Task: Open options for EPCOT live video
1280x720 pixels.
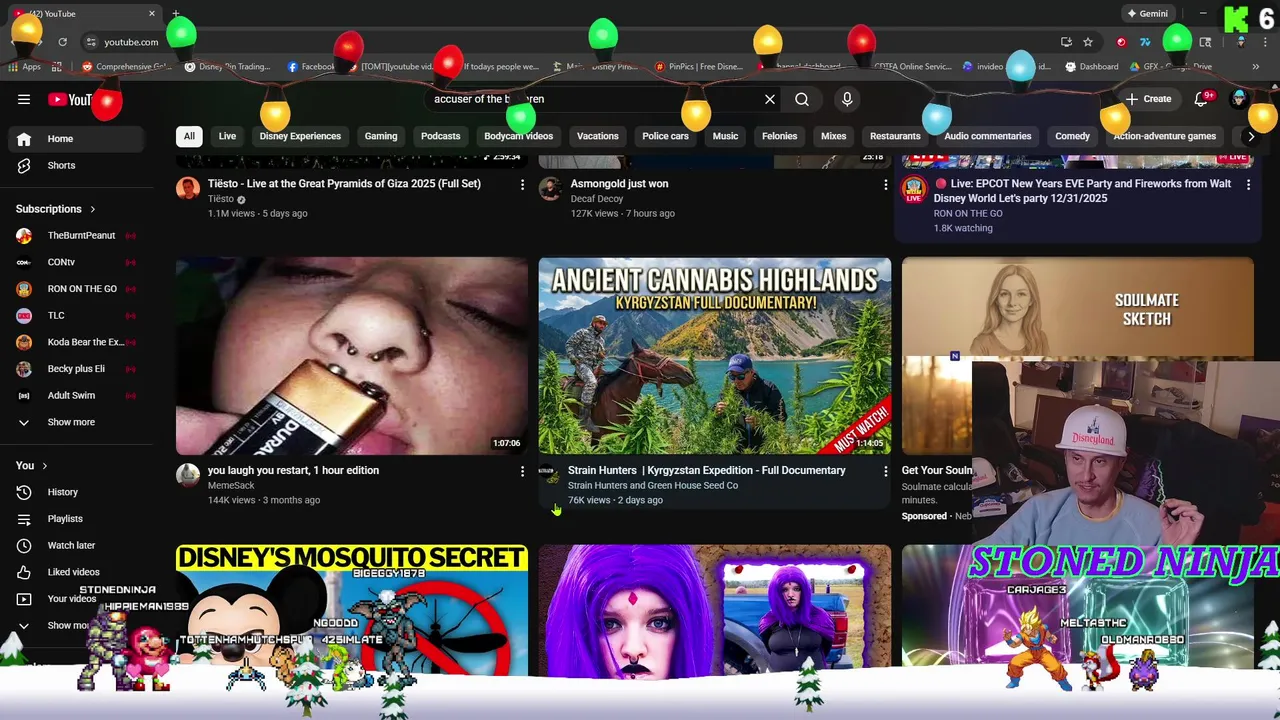Action: pyautogui.click(x=1248, y=185)
